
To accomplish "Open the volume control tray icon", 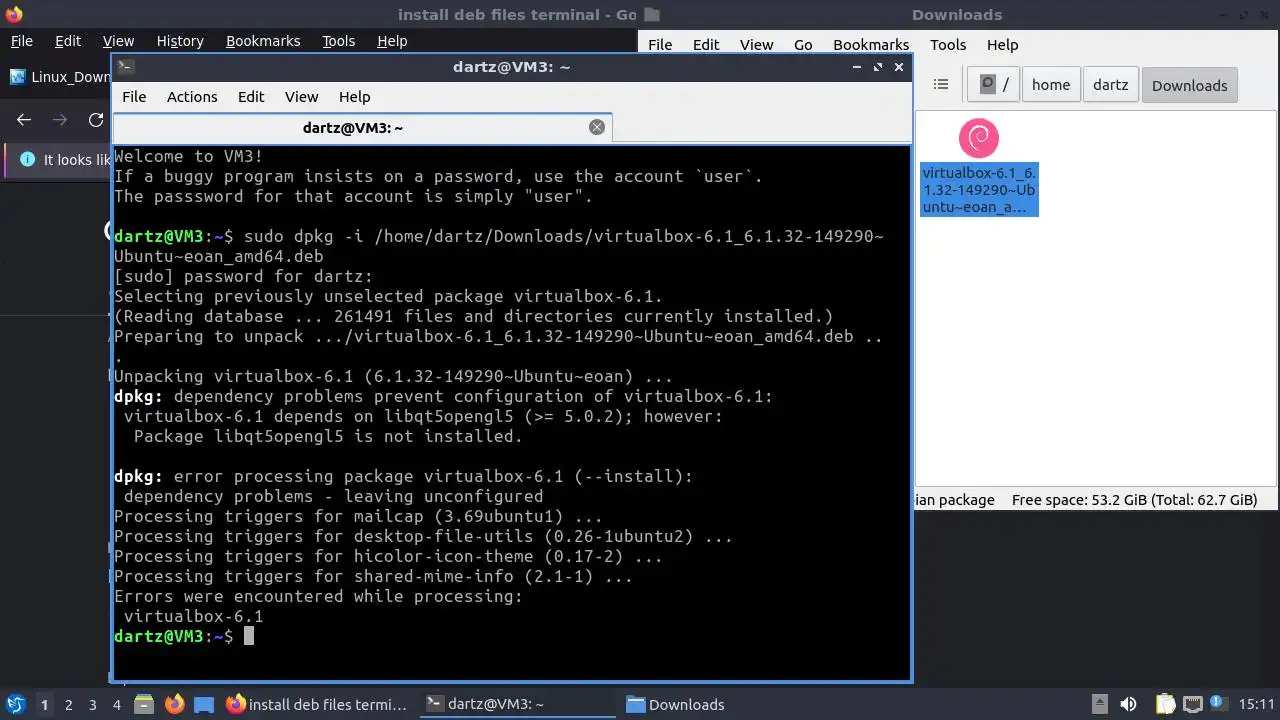I will coord(1128,704).
